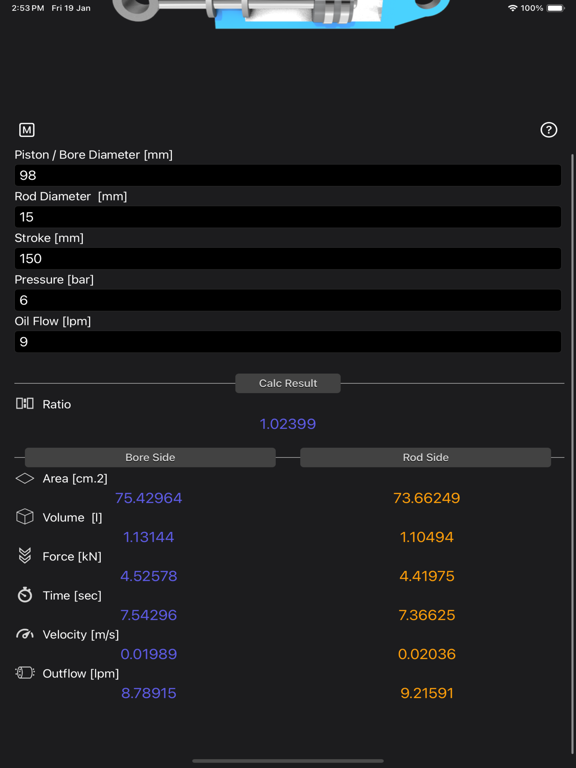Click the Ratio icon
576x768 pixels.
tap(24, 404)
